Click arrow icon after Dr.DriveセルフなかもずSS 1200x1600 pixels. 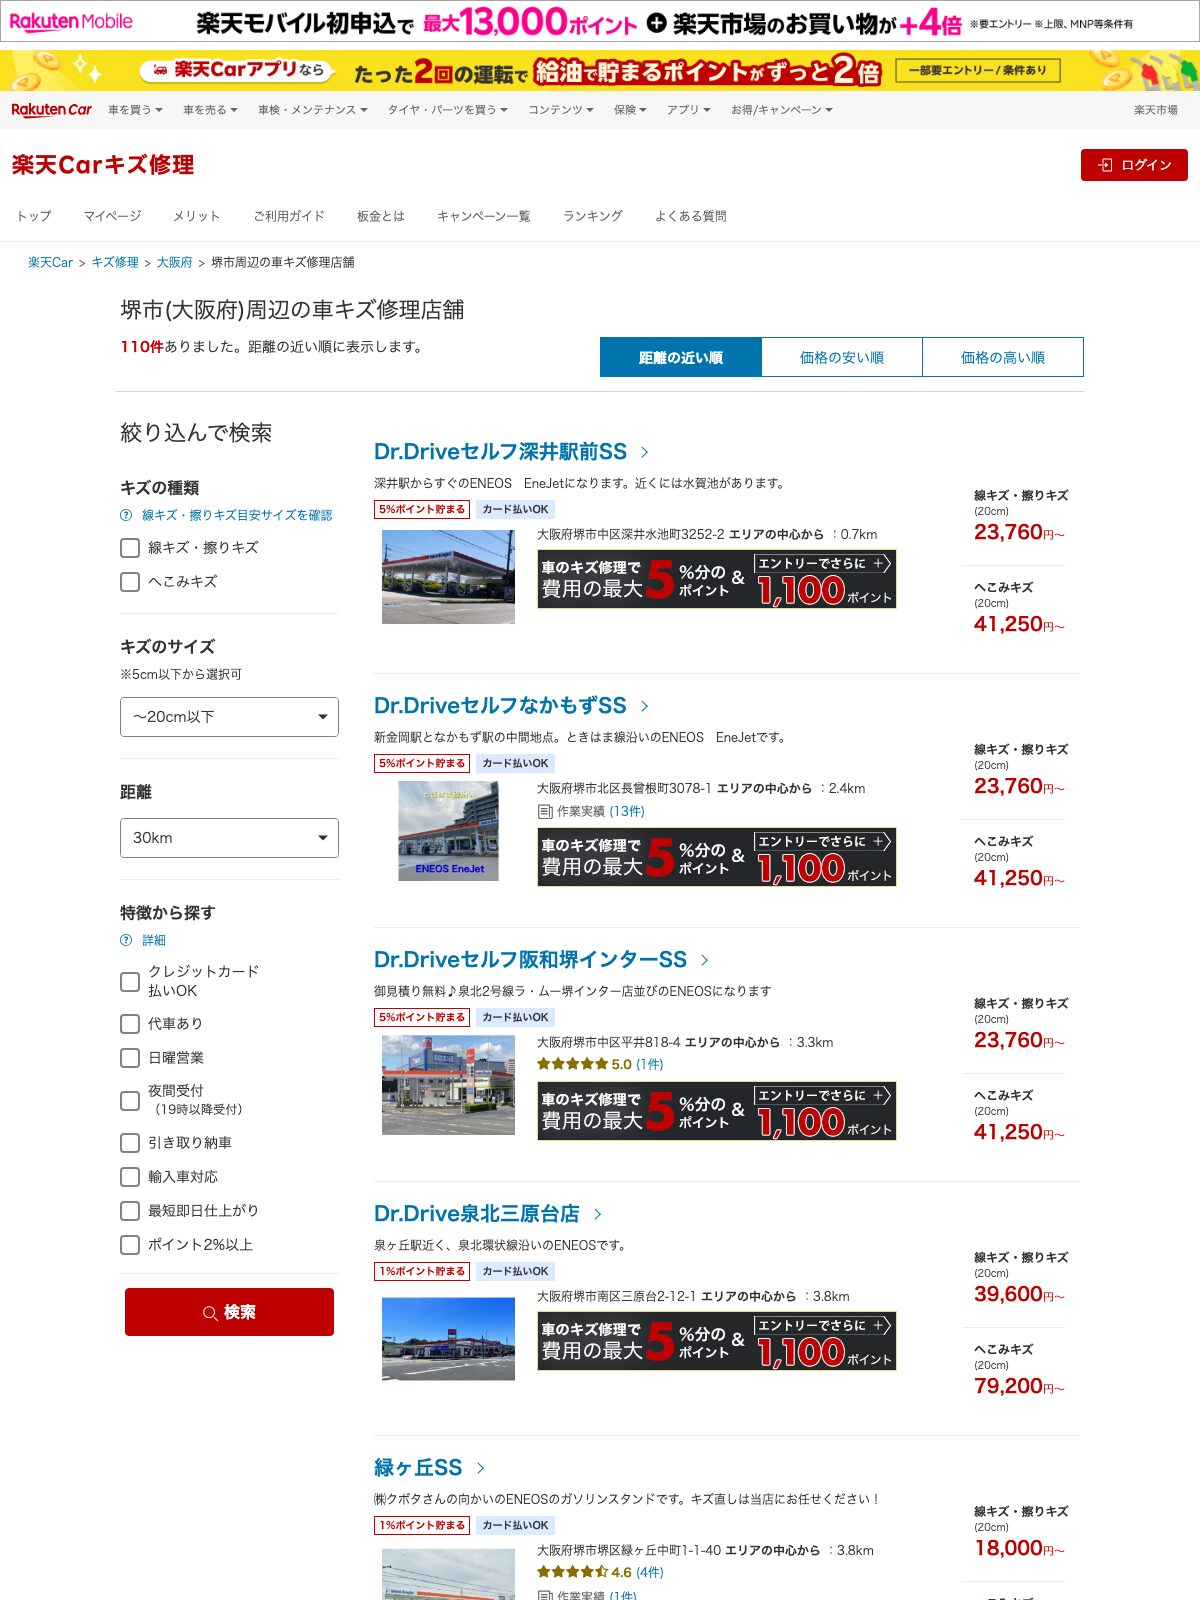click(644, 706)
